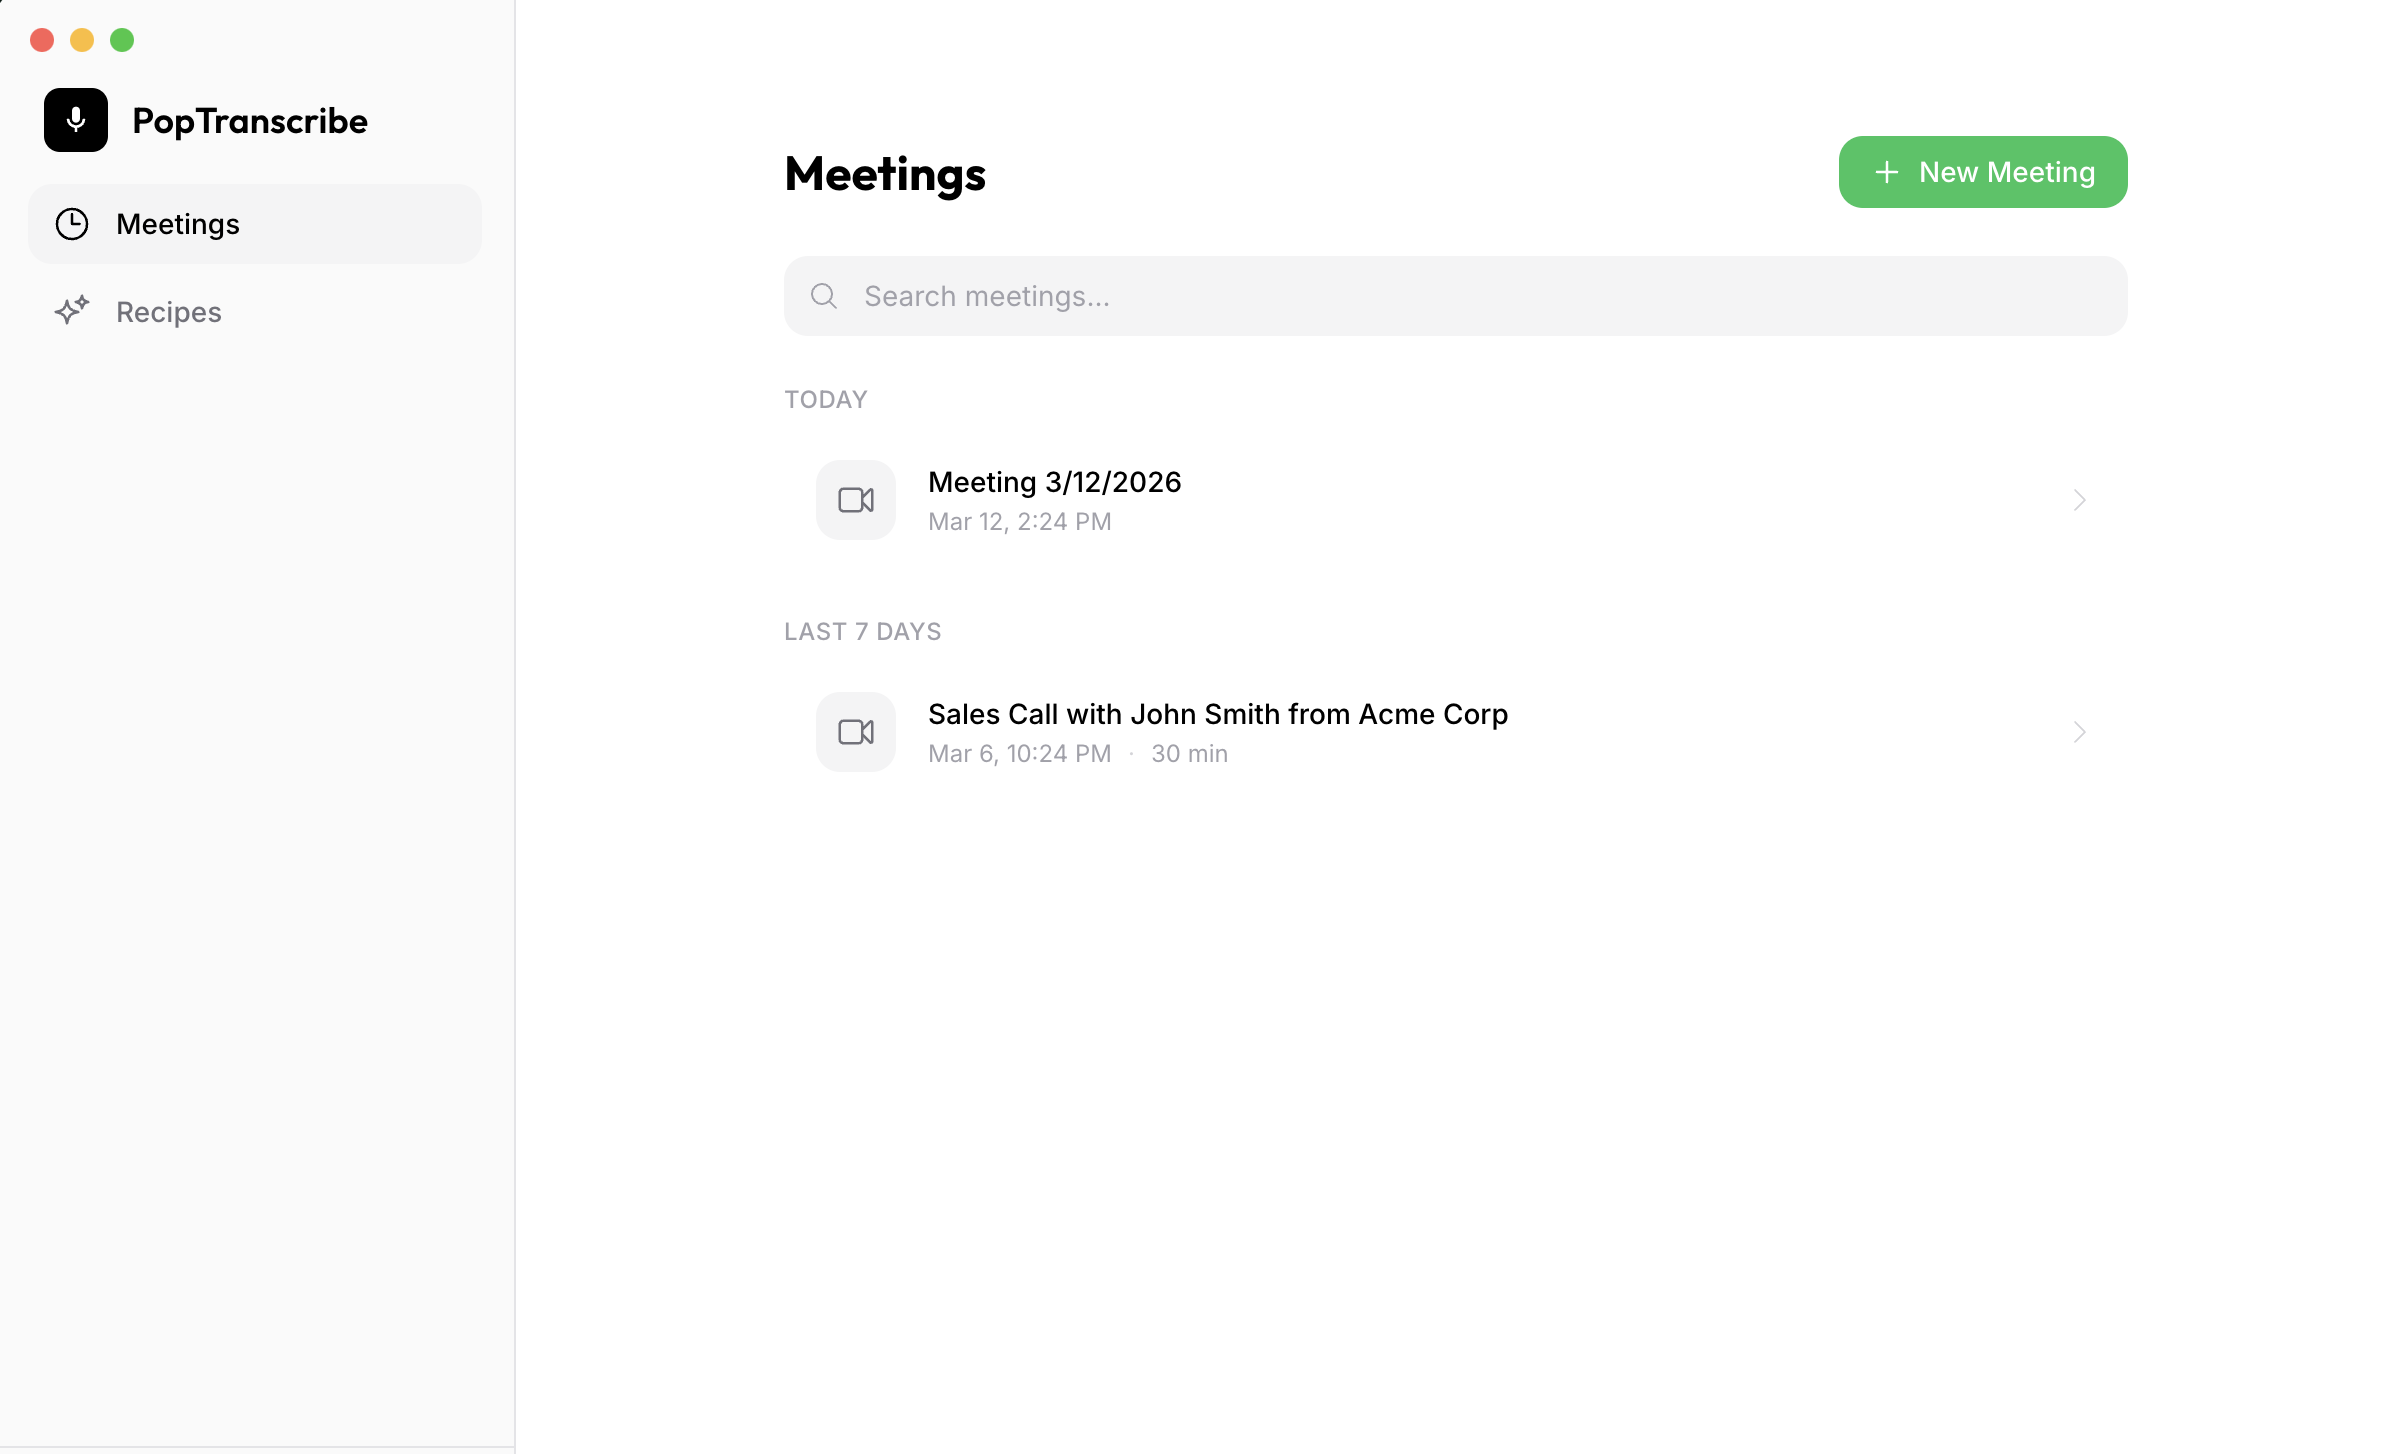The width and height of the screenshot is (2386, 1454).
Task: Click the search magnifier icon
Action: click(823, 296)
